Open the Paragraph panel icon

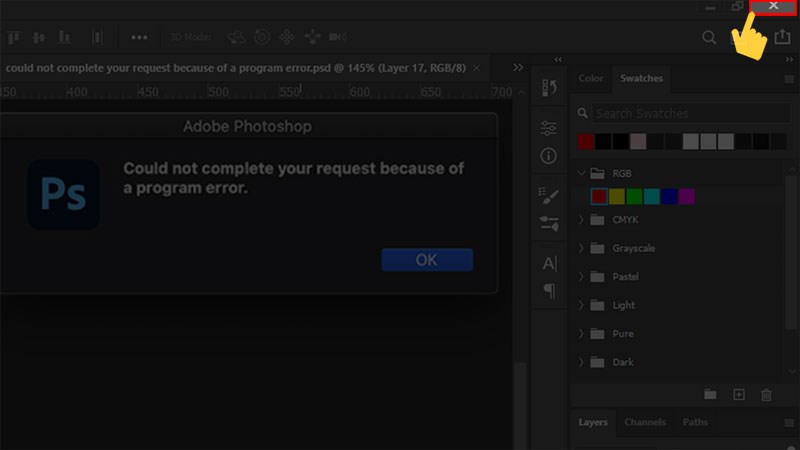[x=549, y=291]
